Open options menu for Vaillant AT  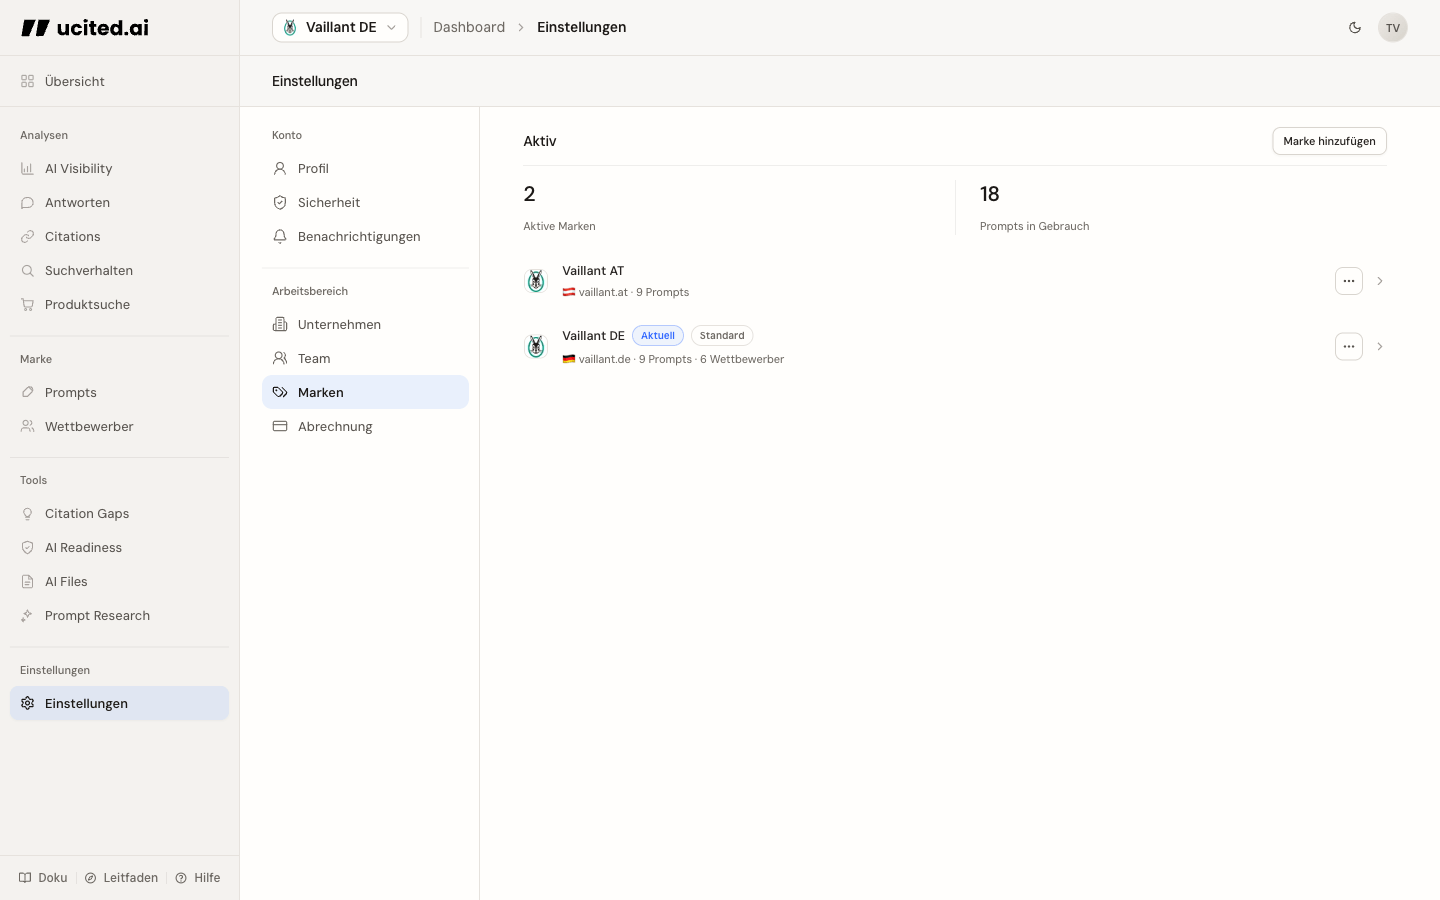click(x=1349, y=281)
